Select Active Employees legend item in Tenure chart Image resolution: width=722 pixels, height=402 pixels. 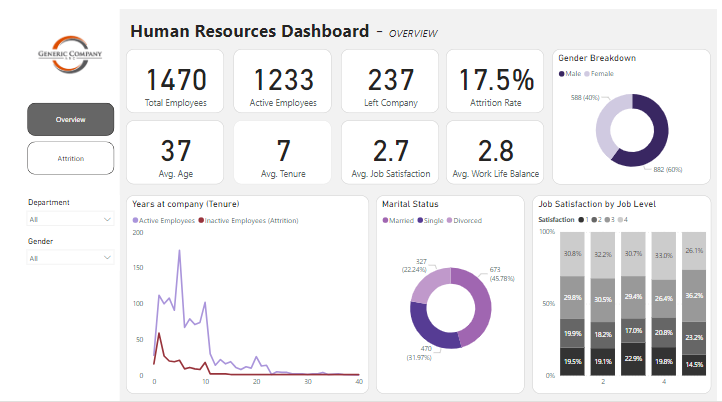[x=164, y=221]
